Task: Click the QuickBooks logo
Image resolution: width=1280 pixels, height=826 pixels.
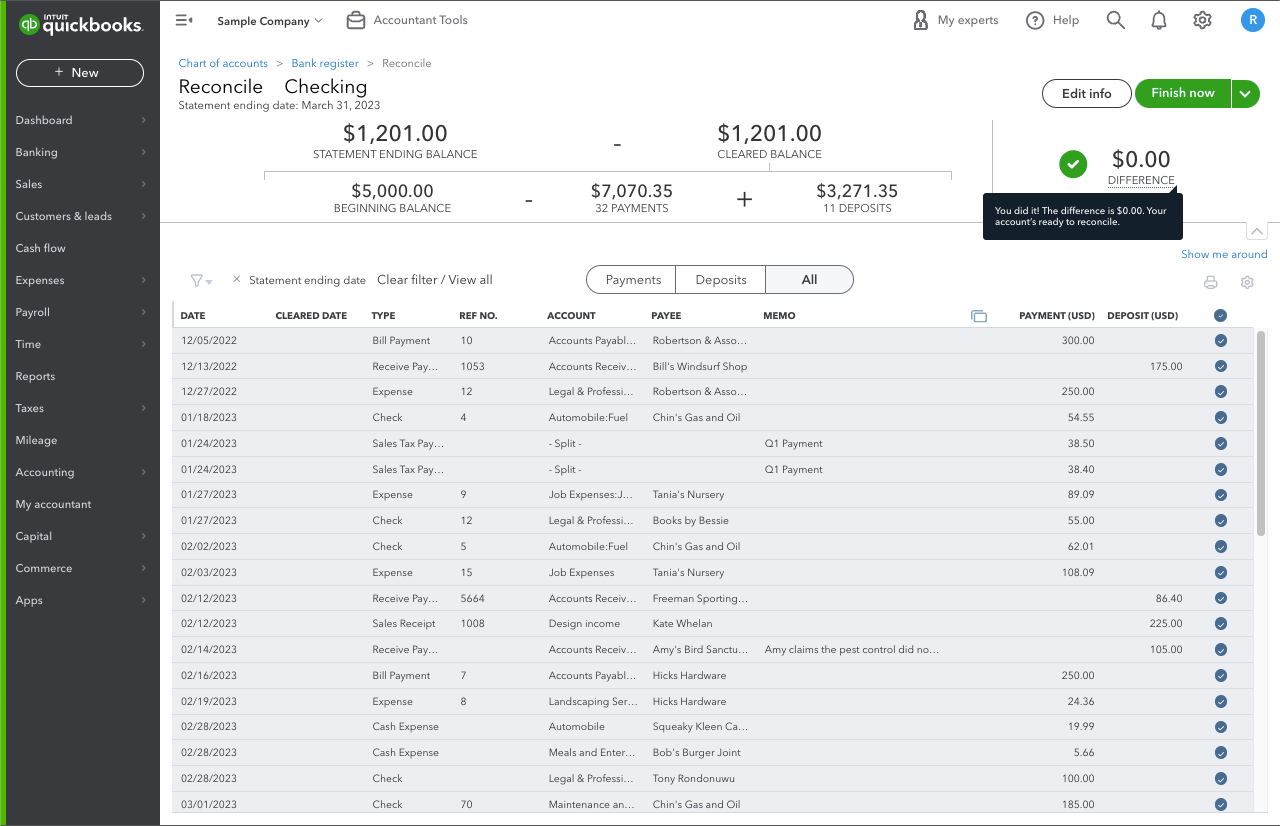Action: pyautogui.click(x=81, y=25)
